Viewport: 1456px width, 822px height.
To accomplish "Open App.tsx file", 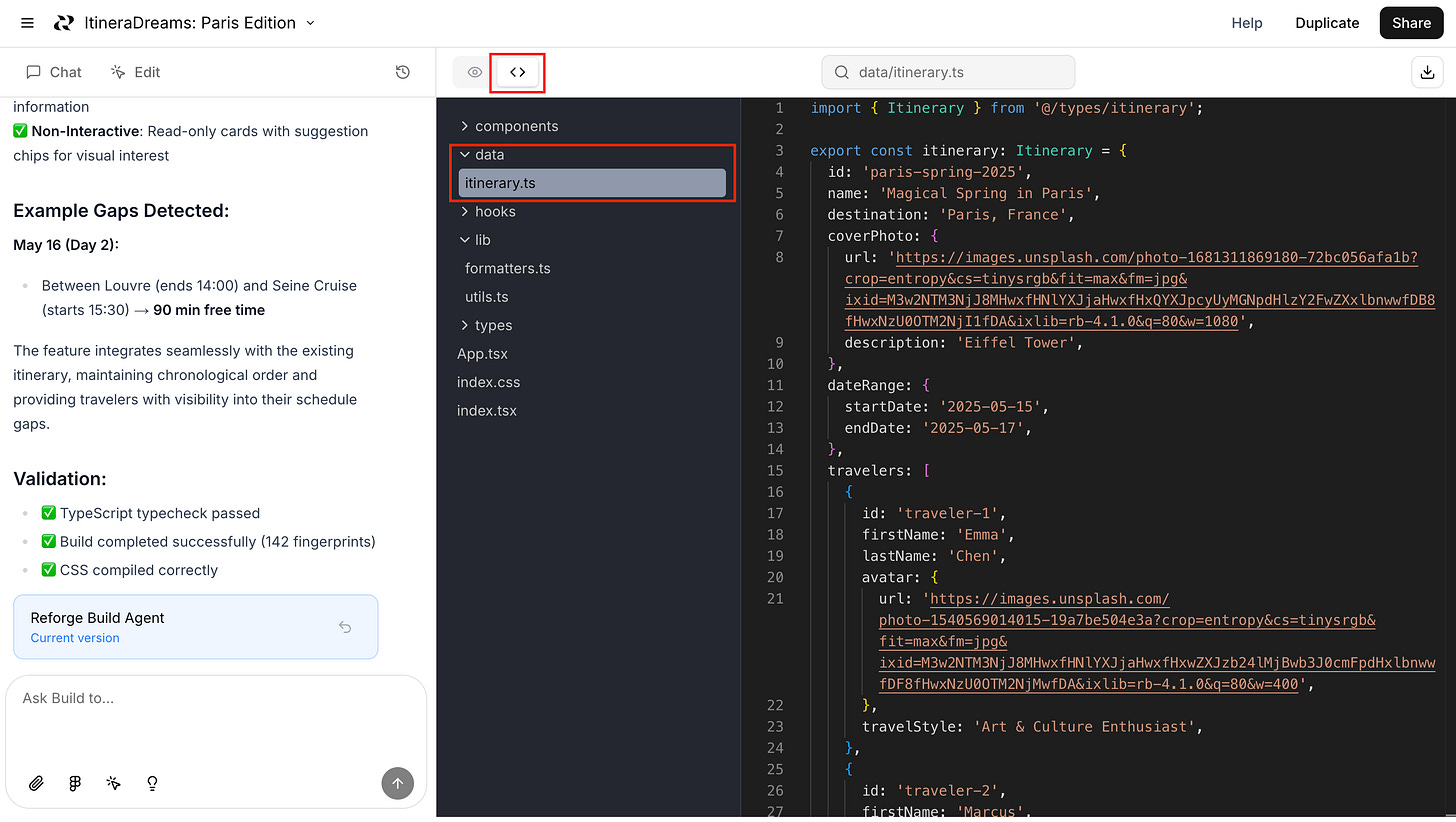I will tap(484, 354).
